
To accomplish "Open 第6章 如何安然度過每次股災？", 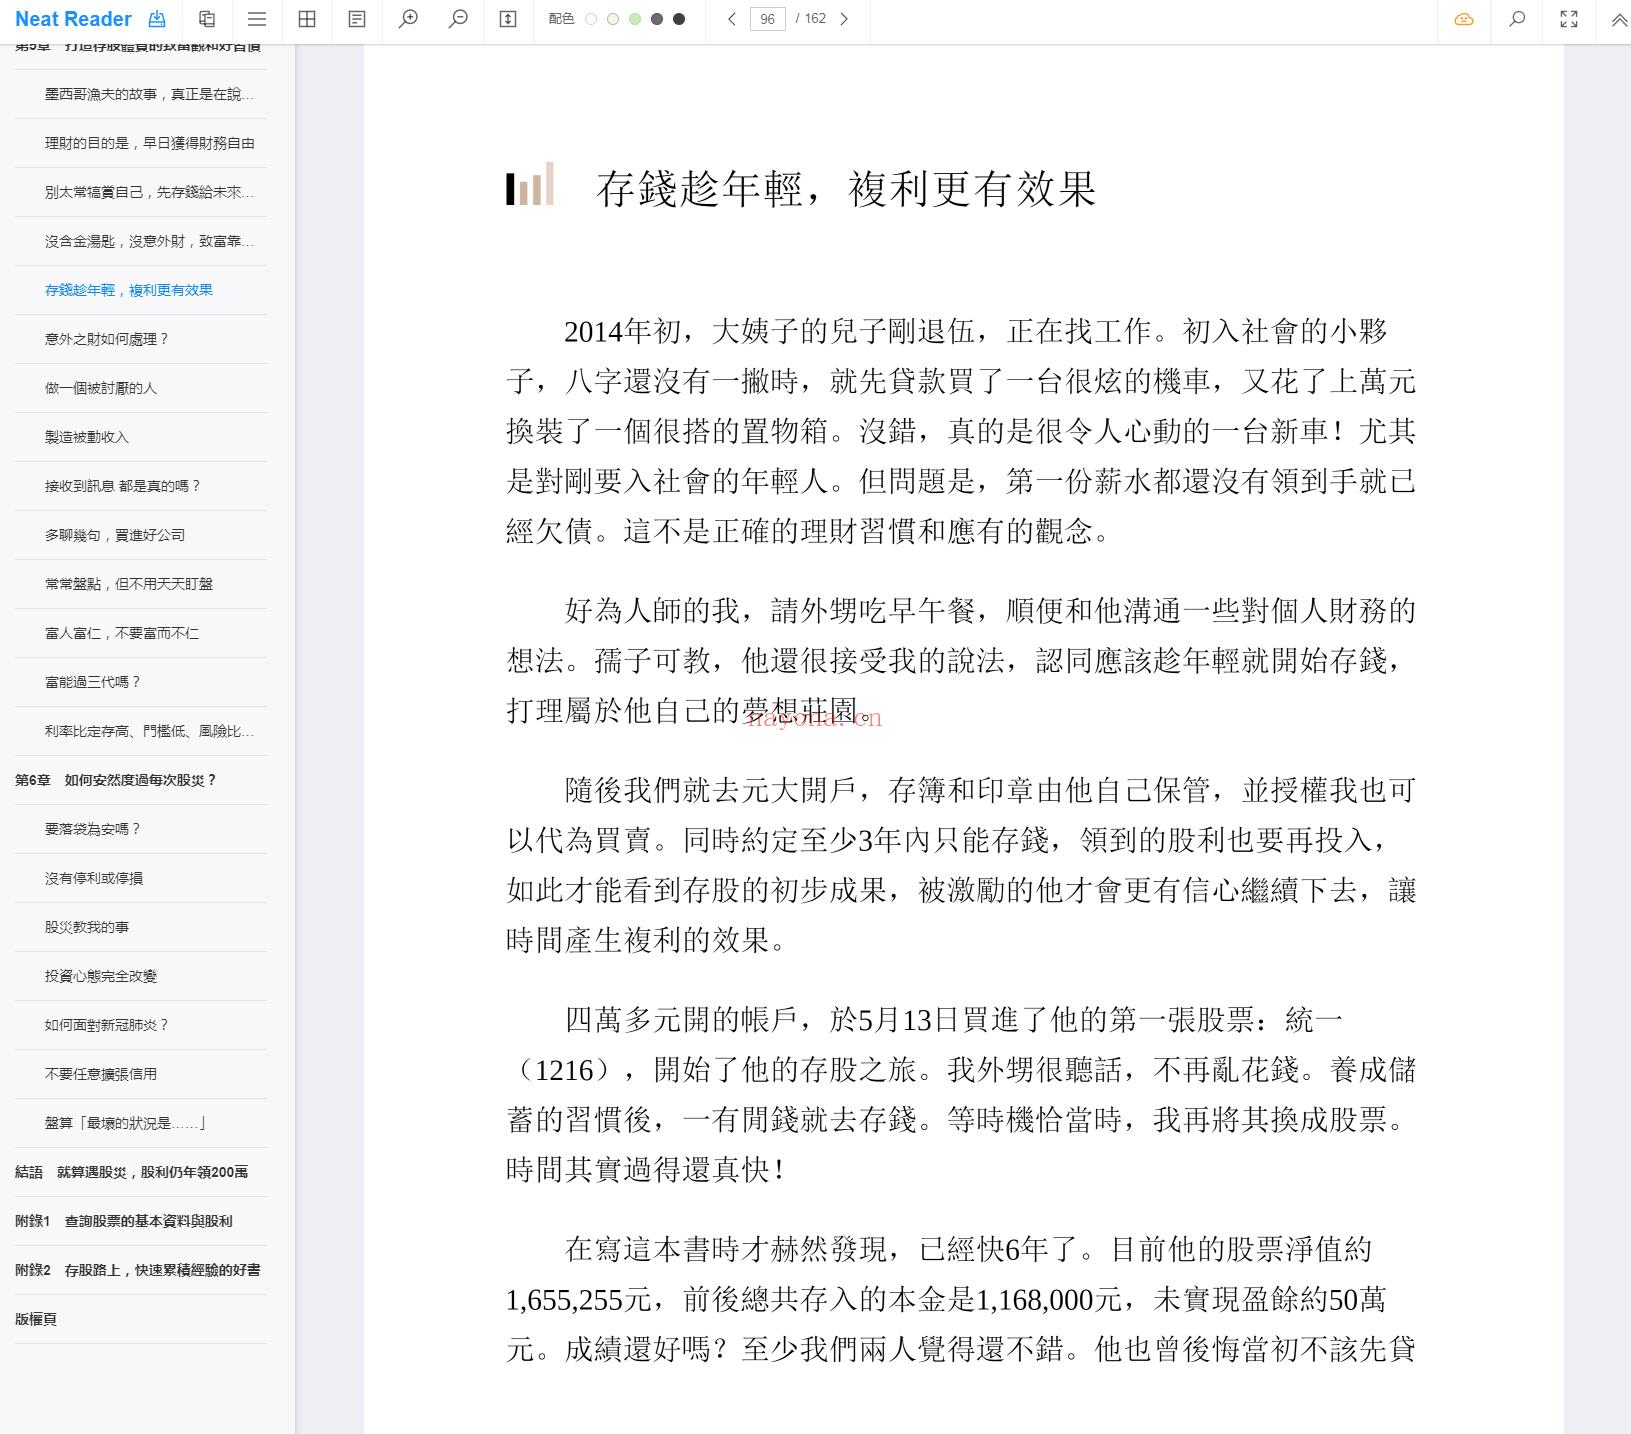I will click(116, 780).
